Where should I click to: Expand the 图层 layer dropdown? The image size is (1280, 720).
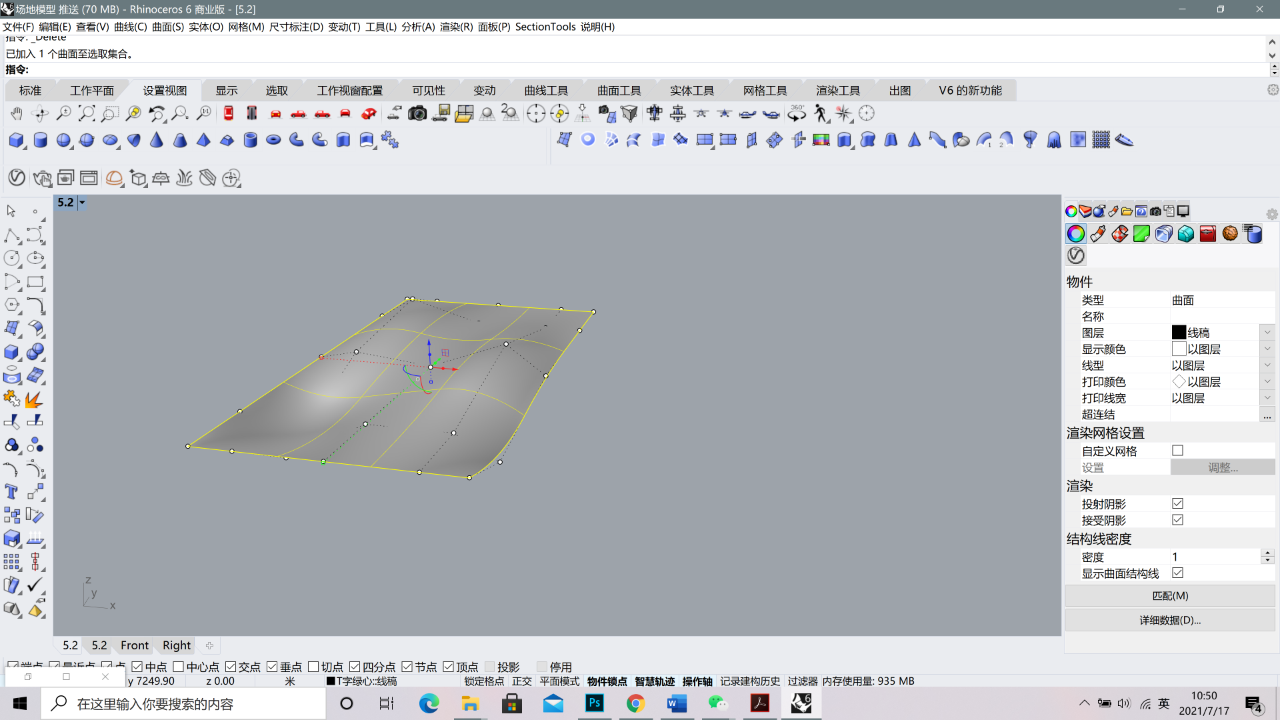pyautogui.click(x=1267, y=332)
